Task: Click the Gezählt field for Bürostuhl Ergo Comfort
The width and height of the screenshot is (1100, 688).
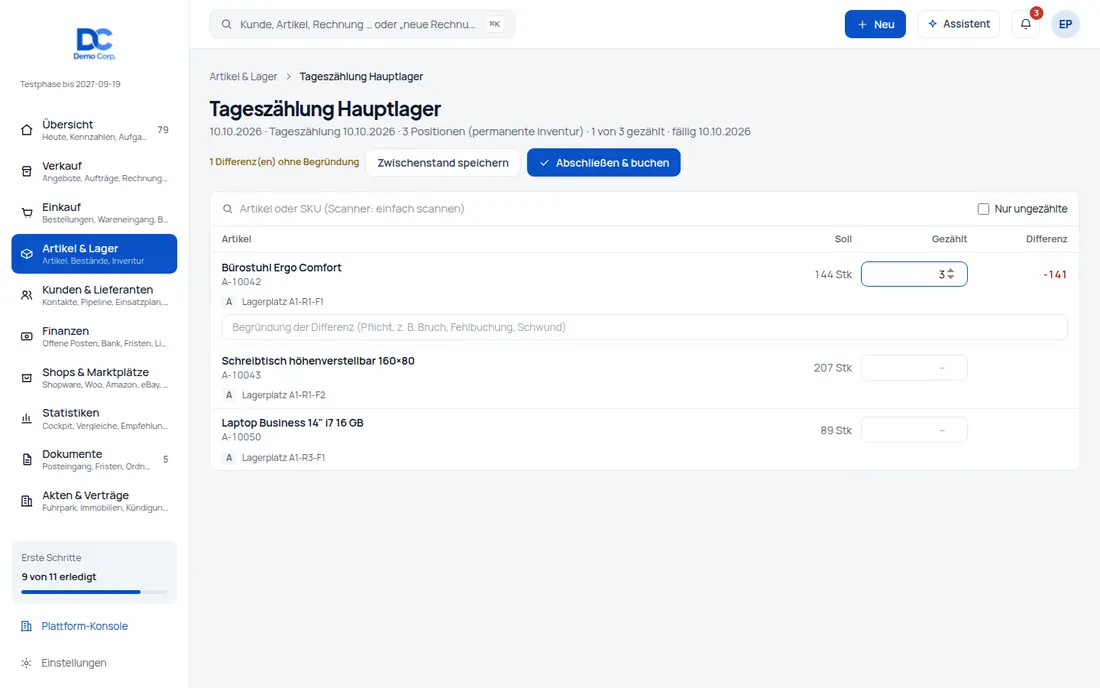Action: tap(914, 274)
